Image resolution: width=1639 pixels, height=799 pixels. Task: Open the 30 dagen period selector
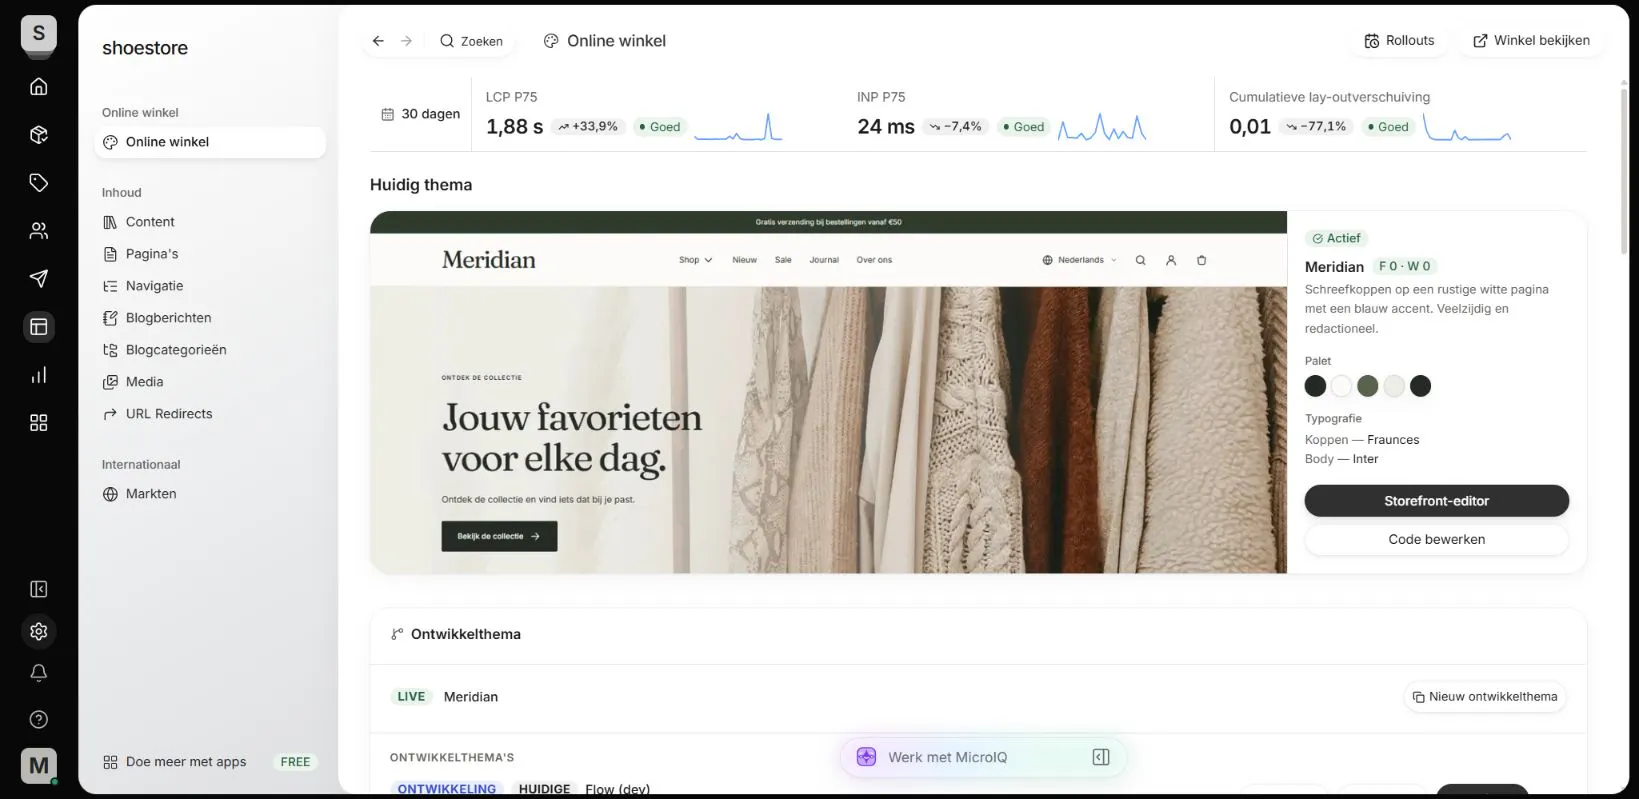[421, 114]
